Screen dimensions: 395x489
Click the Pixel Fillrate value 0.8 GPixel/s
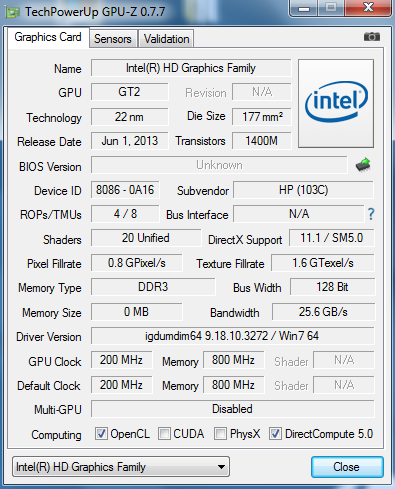point(137,263)
